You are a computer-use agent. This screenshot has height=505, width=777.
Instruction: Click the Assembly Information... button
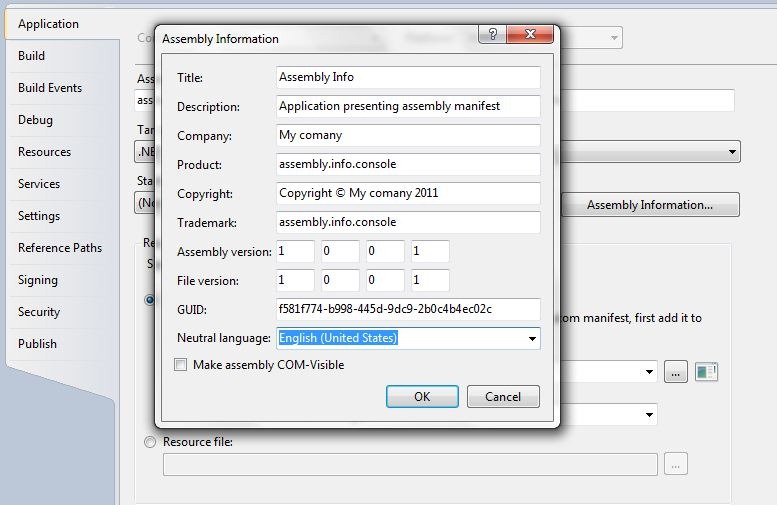tap(649, 205)
